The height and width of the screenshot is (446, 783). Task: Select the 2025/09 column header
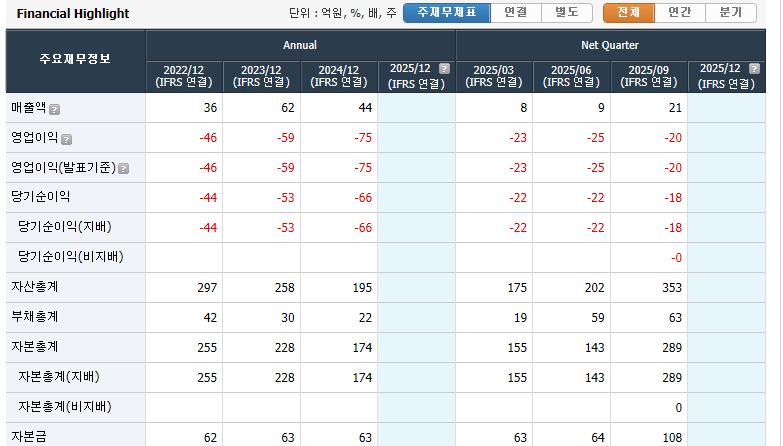pos(648,76)
